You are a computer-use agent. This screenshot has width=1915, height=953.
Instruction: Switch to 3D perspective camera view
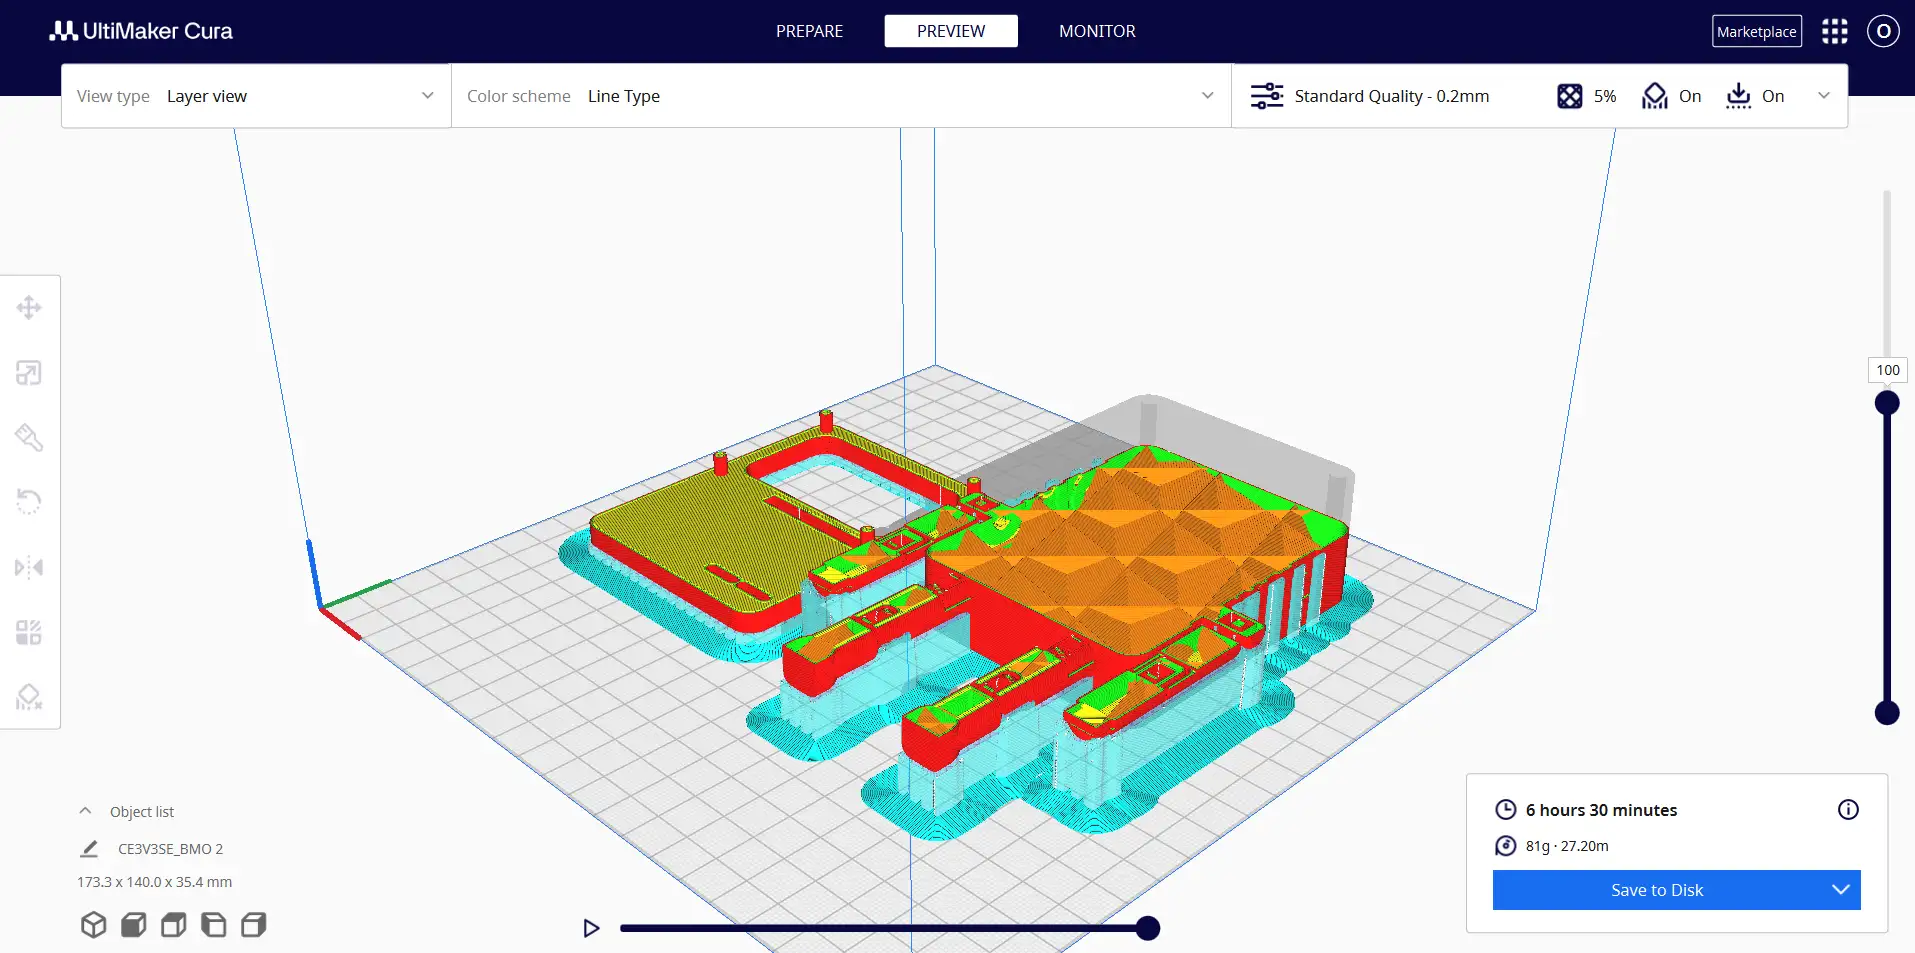93,925
